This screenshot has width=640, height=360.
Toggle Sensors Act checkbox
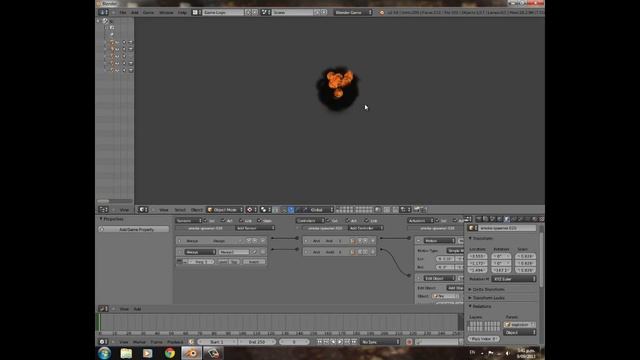(223, 220)
